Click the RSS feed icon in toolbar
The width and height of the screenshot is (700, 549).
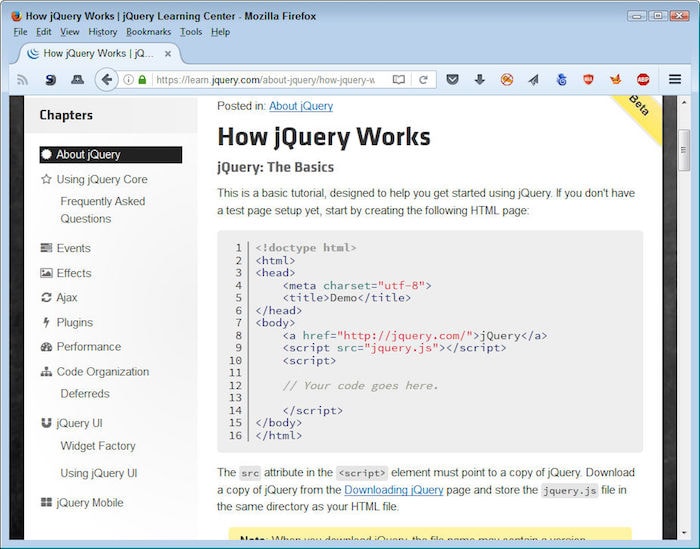(22, 80)
